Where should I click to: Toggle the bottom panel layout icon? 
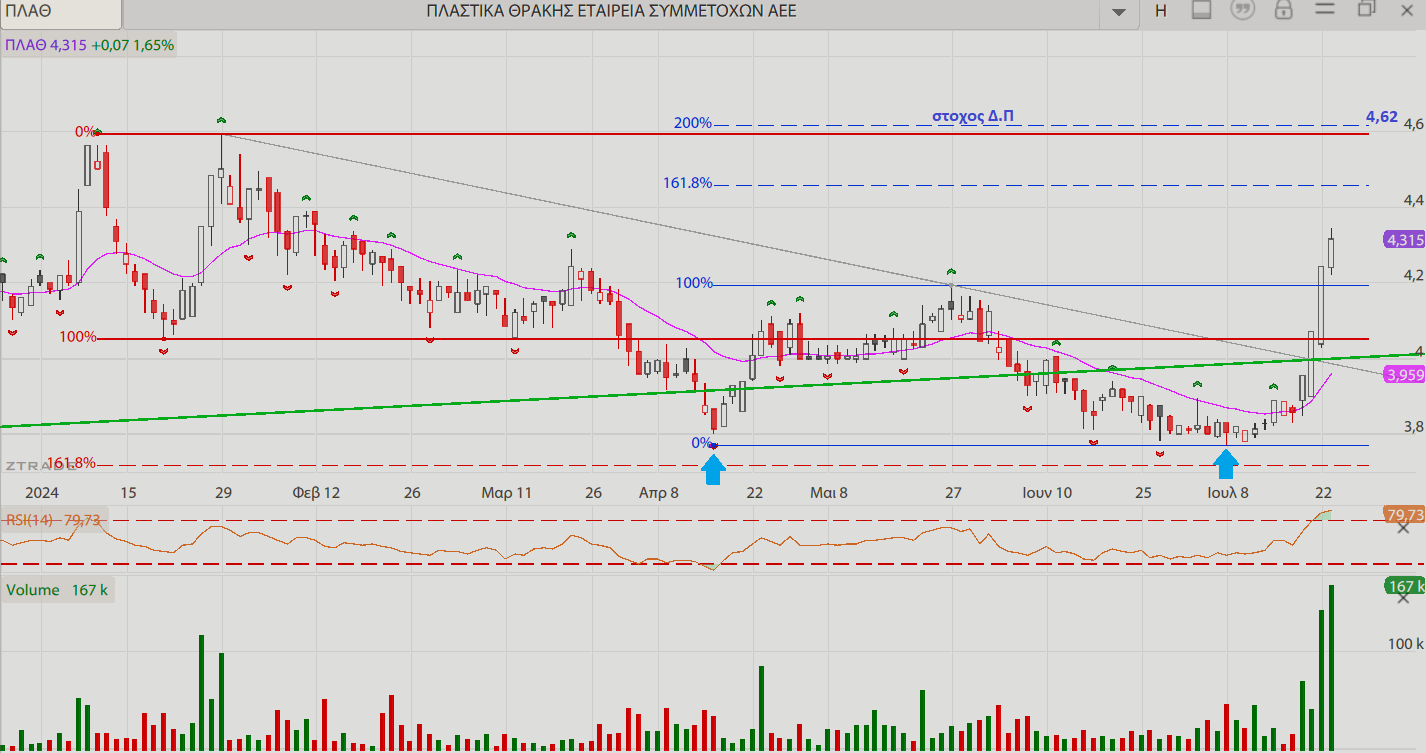click(1202, 10)
